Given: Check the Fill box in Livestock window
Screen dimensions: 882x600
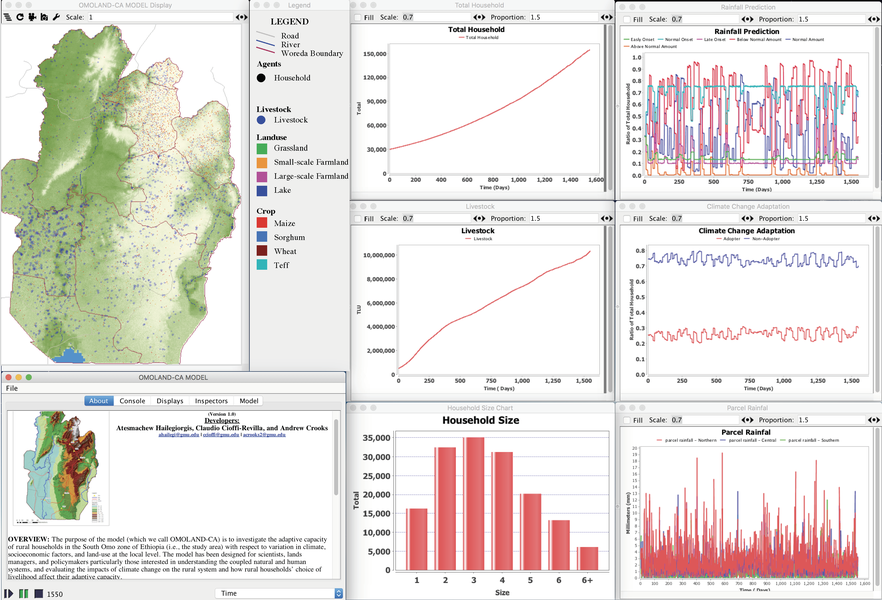Looking at the screenshot, I should [x=357, y=218].
